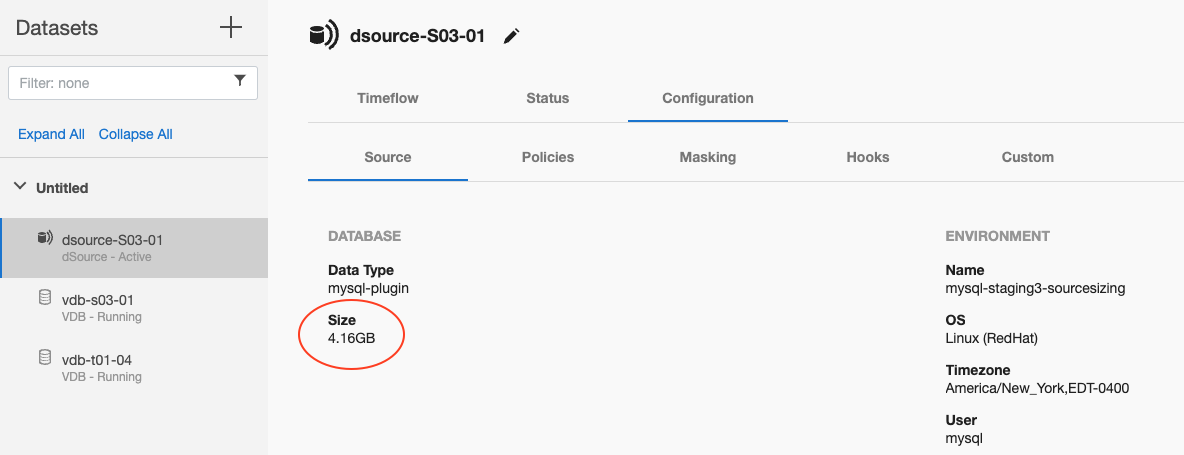The image size is (1184, 455).
Task: Click the Collapse All link
Action: point(135,134)
